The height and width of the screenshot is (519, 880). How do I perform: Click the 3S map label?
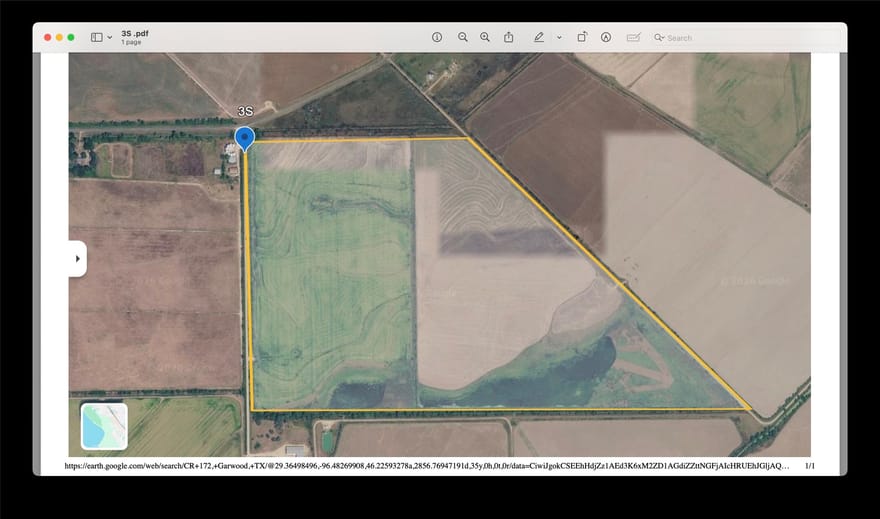tap(245, 111)
